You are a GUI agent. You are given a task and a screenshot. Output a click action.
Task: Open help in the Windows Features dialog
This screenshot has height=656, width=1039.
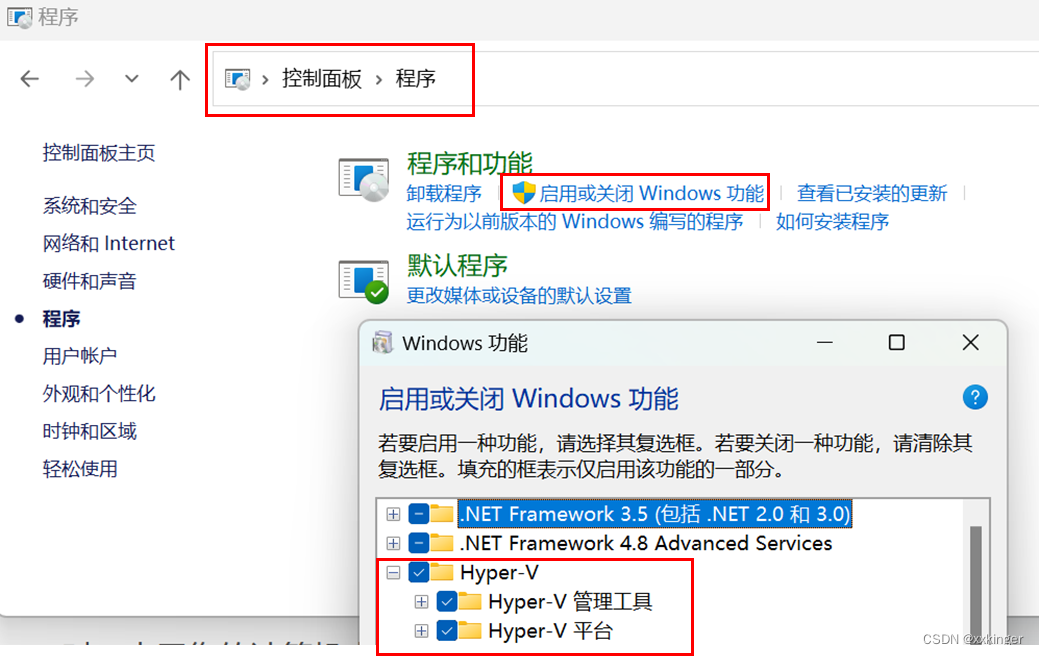(x=975, y=398)
